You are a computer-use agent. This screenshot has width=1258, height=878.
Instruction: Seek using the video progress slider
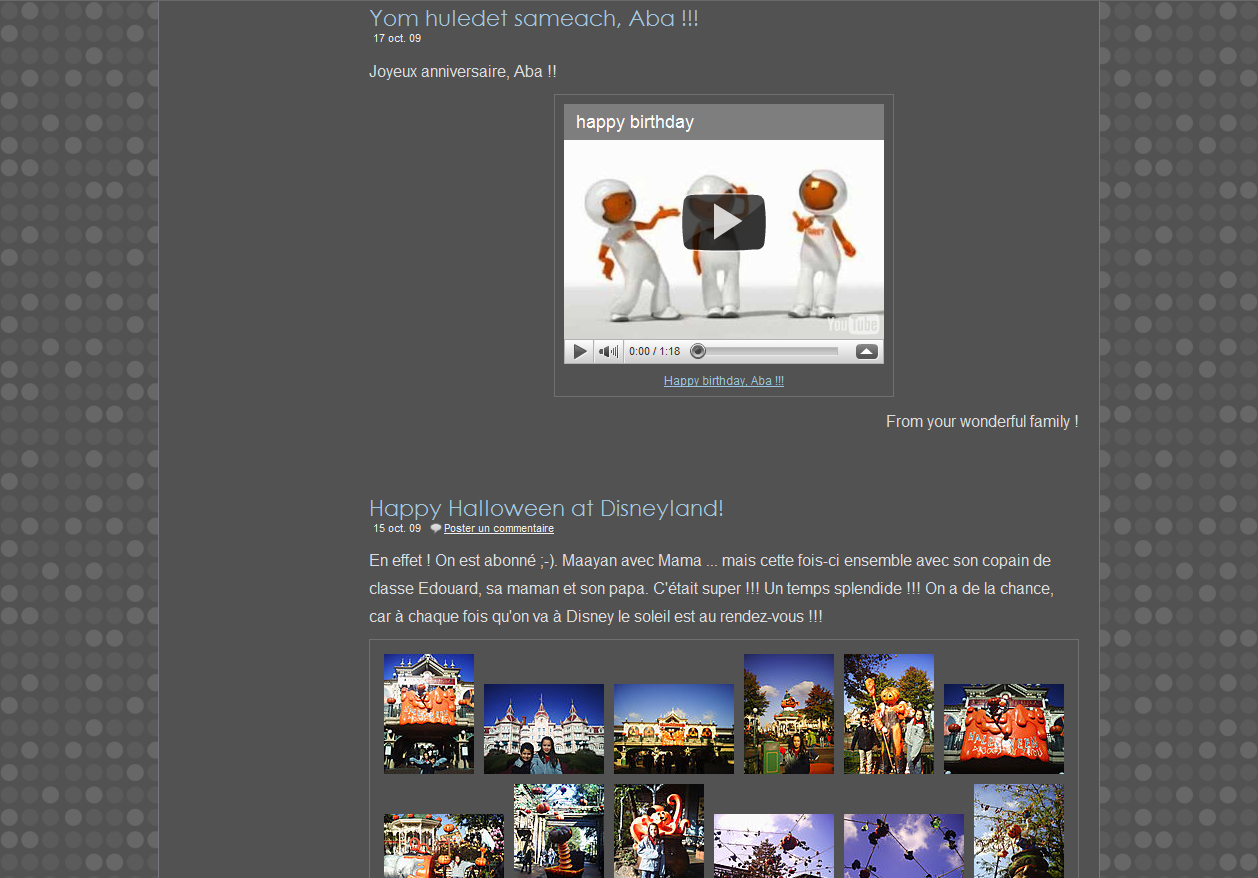coord(767,352)
